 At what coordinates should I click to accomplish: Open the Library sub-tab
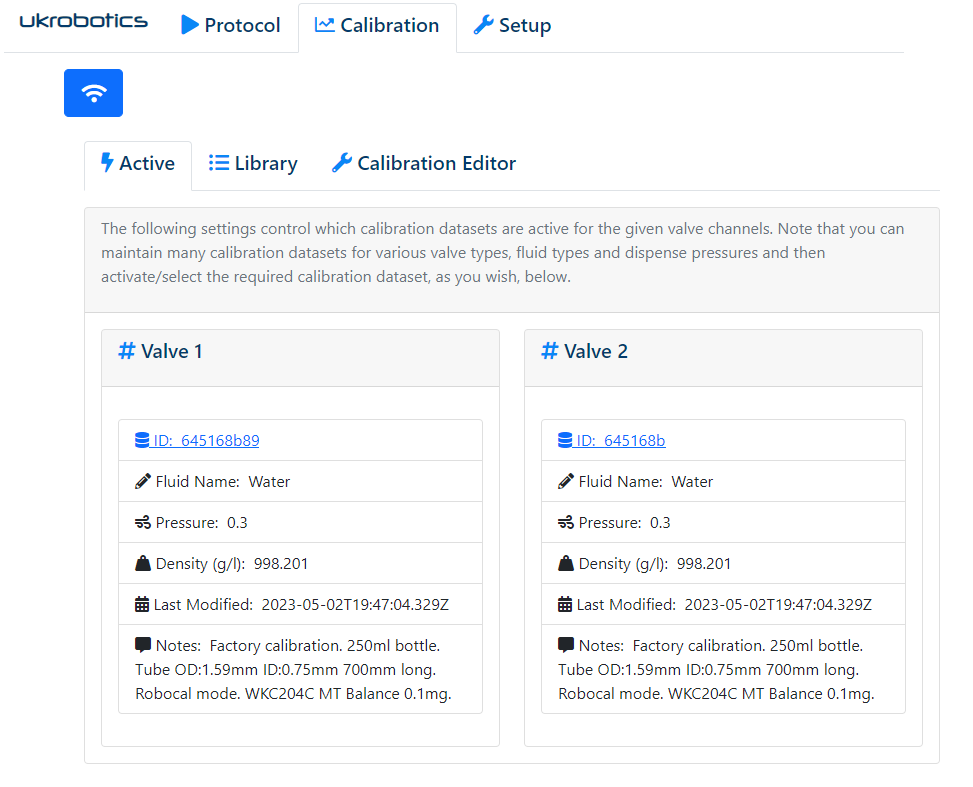coord(253,164)
